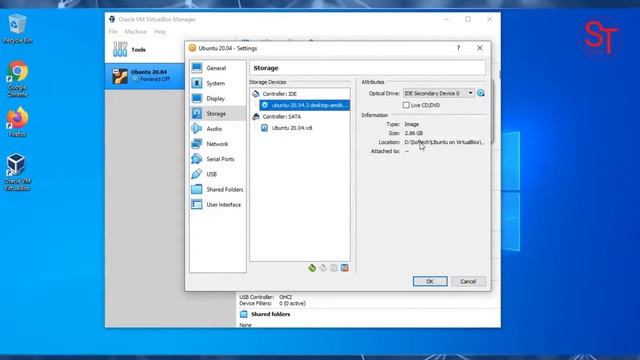Open Machine menu in VirtualBox Manager
Image resolution: width=640 pixels, height=360 pixels.
(136, 32)
